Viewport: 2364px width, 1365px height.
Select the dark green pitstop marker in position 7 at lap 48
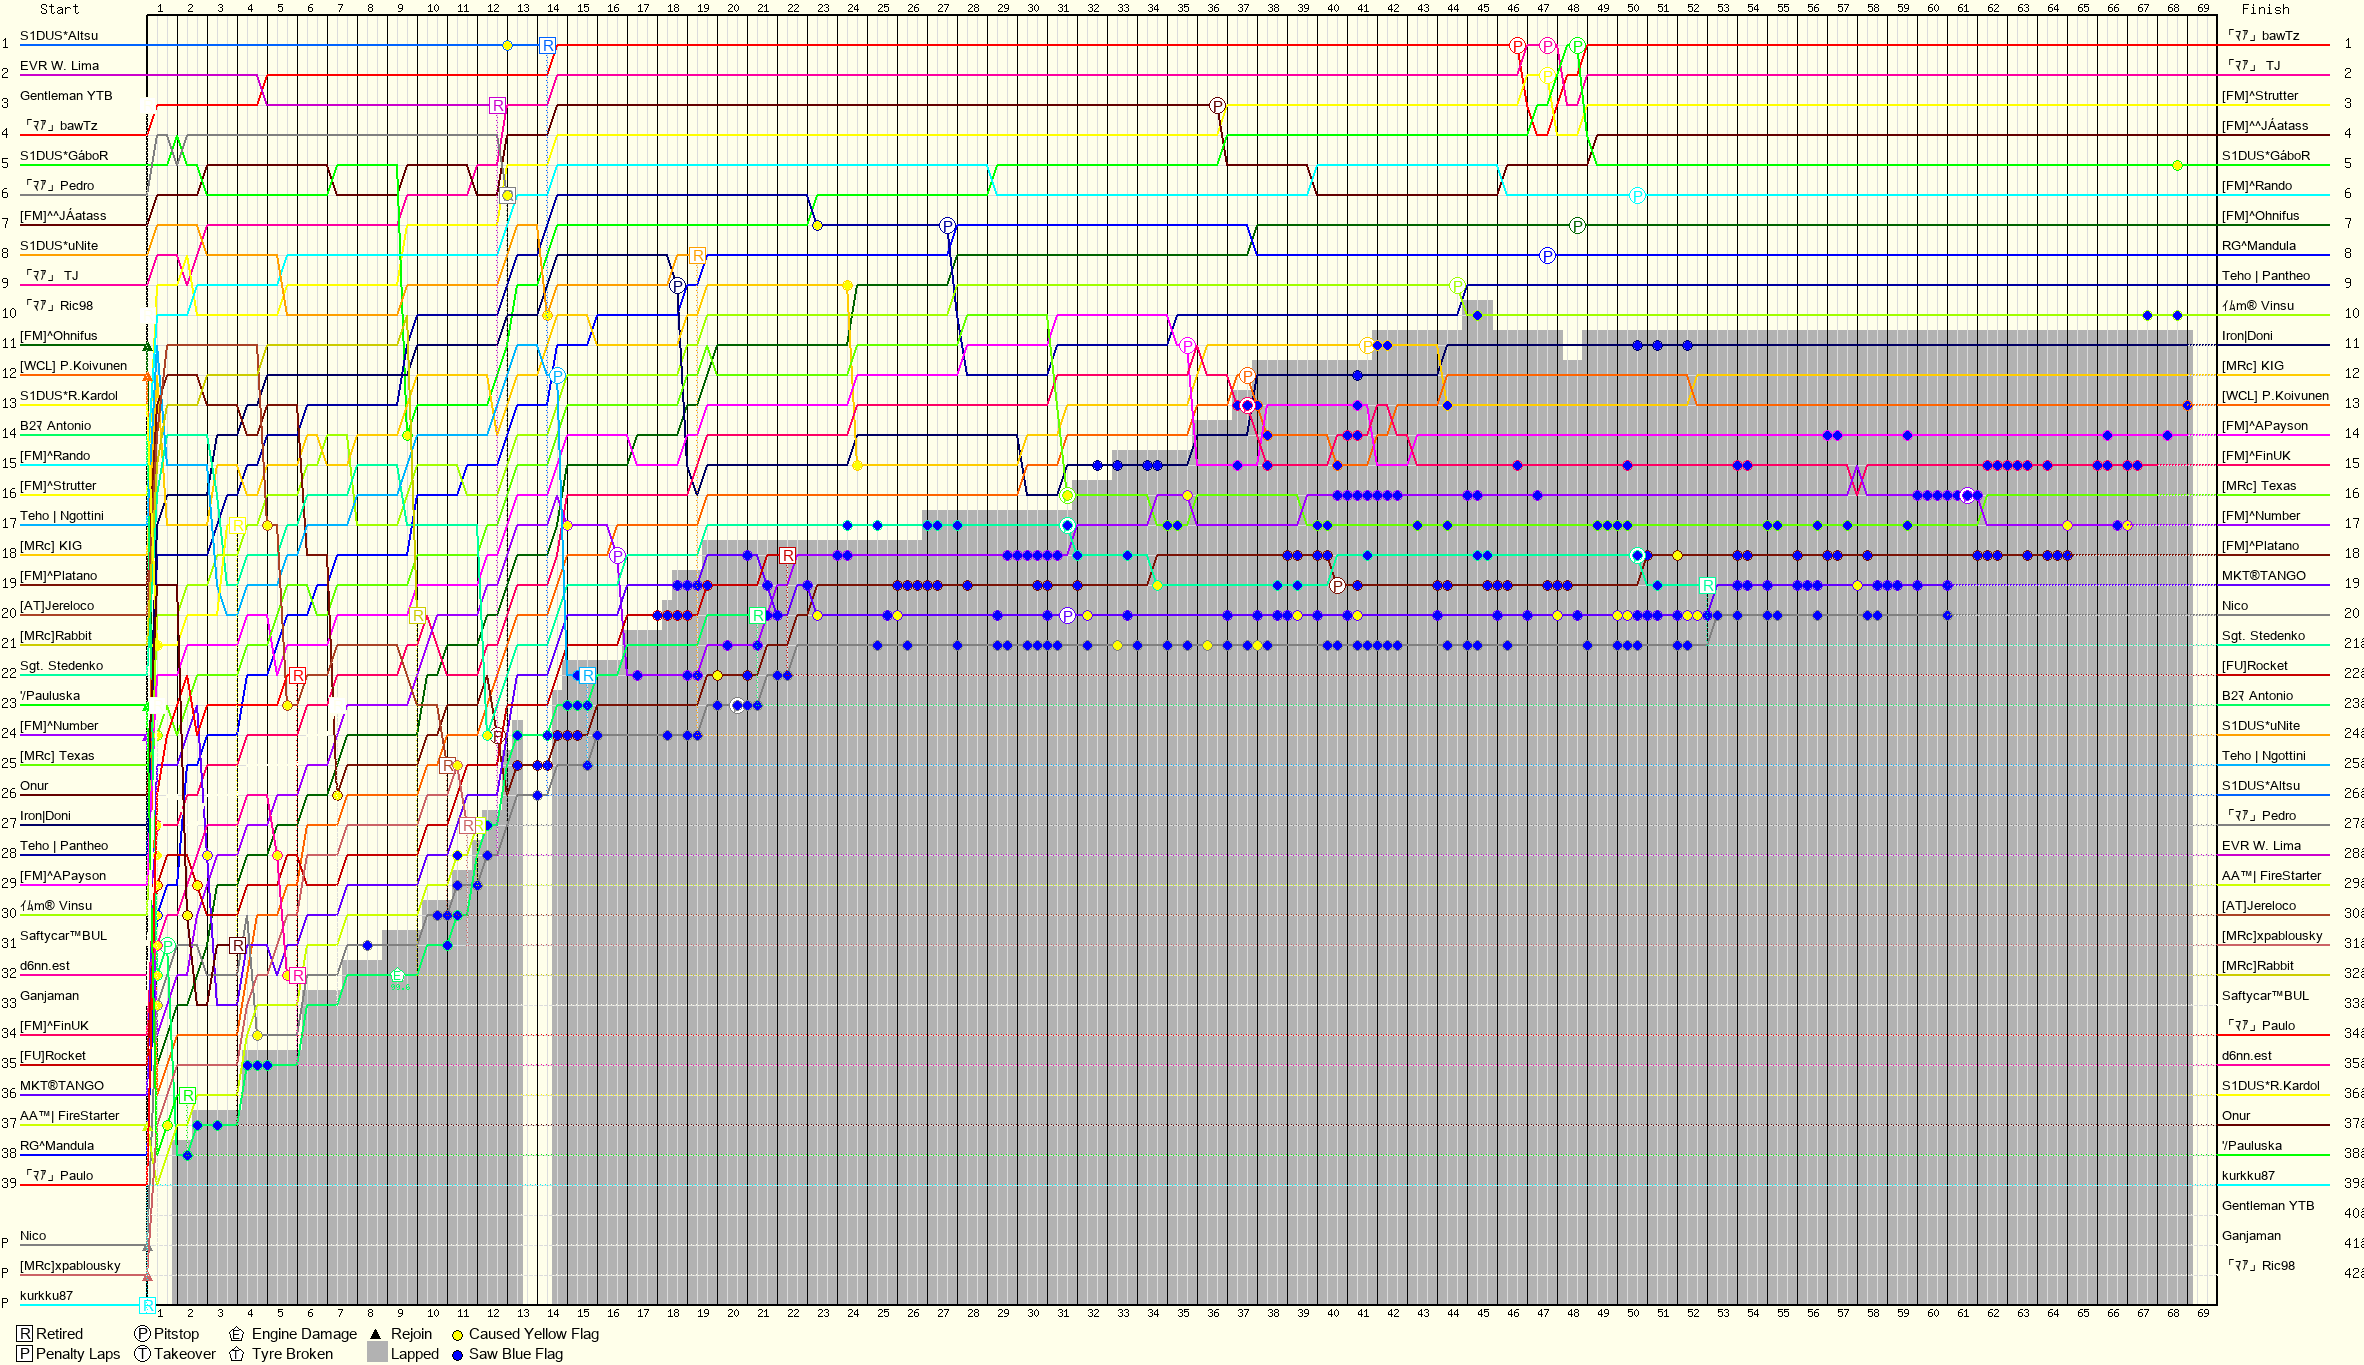click(1577, 225)
